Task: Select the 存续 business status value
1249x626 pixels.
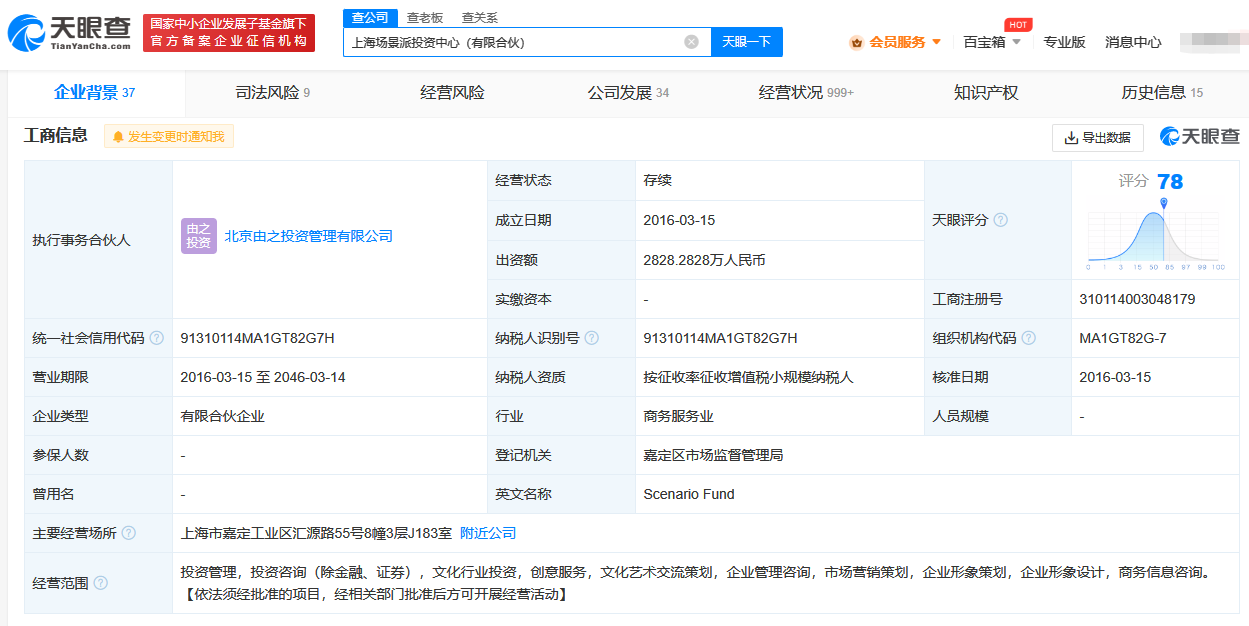Action: [x=658, y=181]
